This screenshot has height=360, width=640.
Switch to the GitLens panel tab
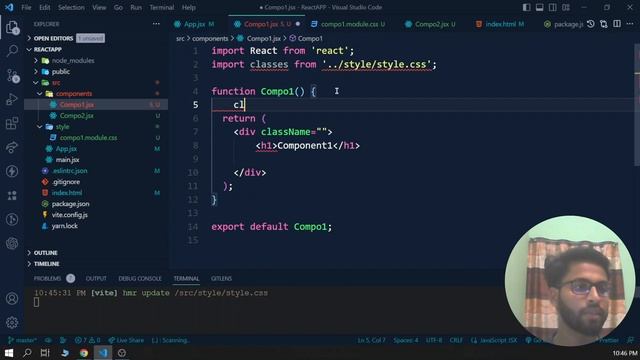point(221,278)
